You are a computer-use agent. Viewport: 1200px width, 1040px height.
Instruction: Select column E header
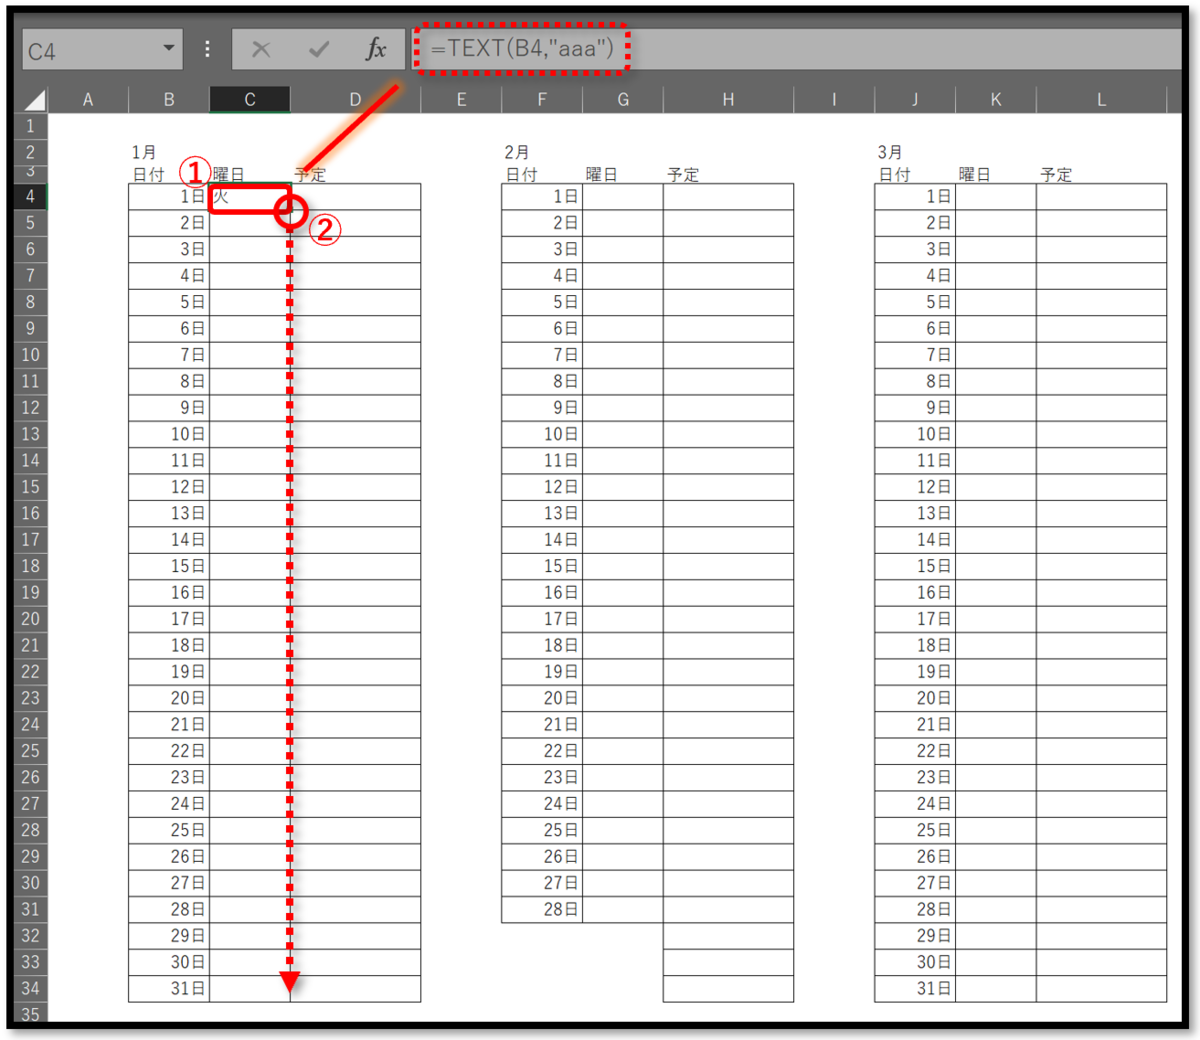pos(461,99)
